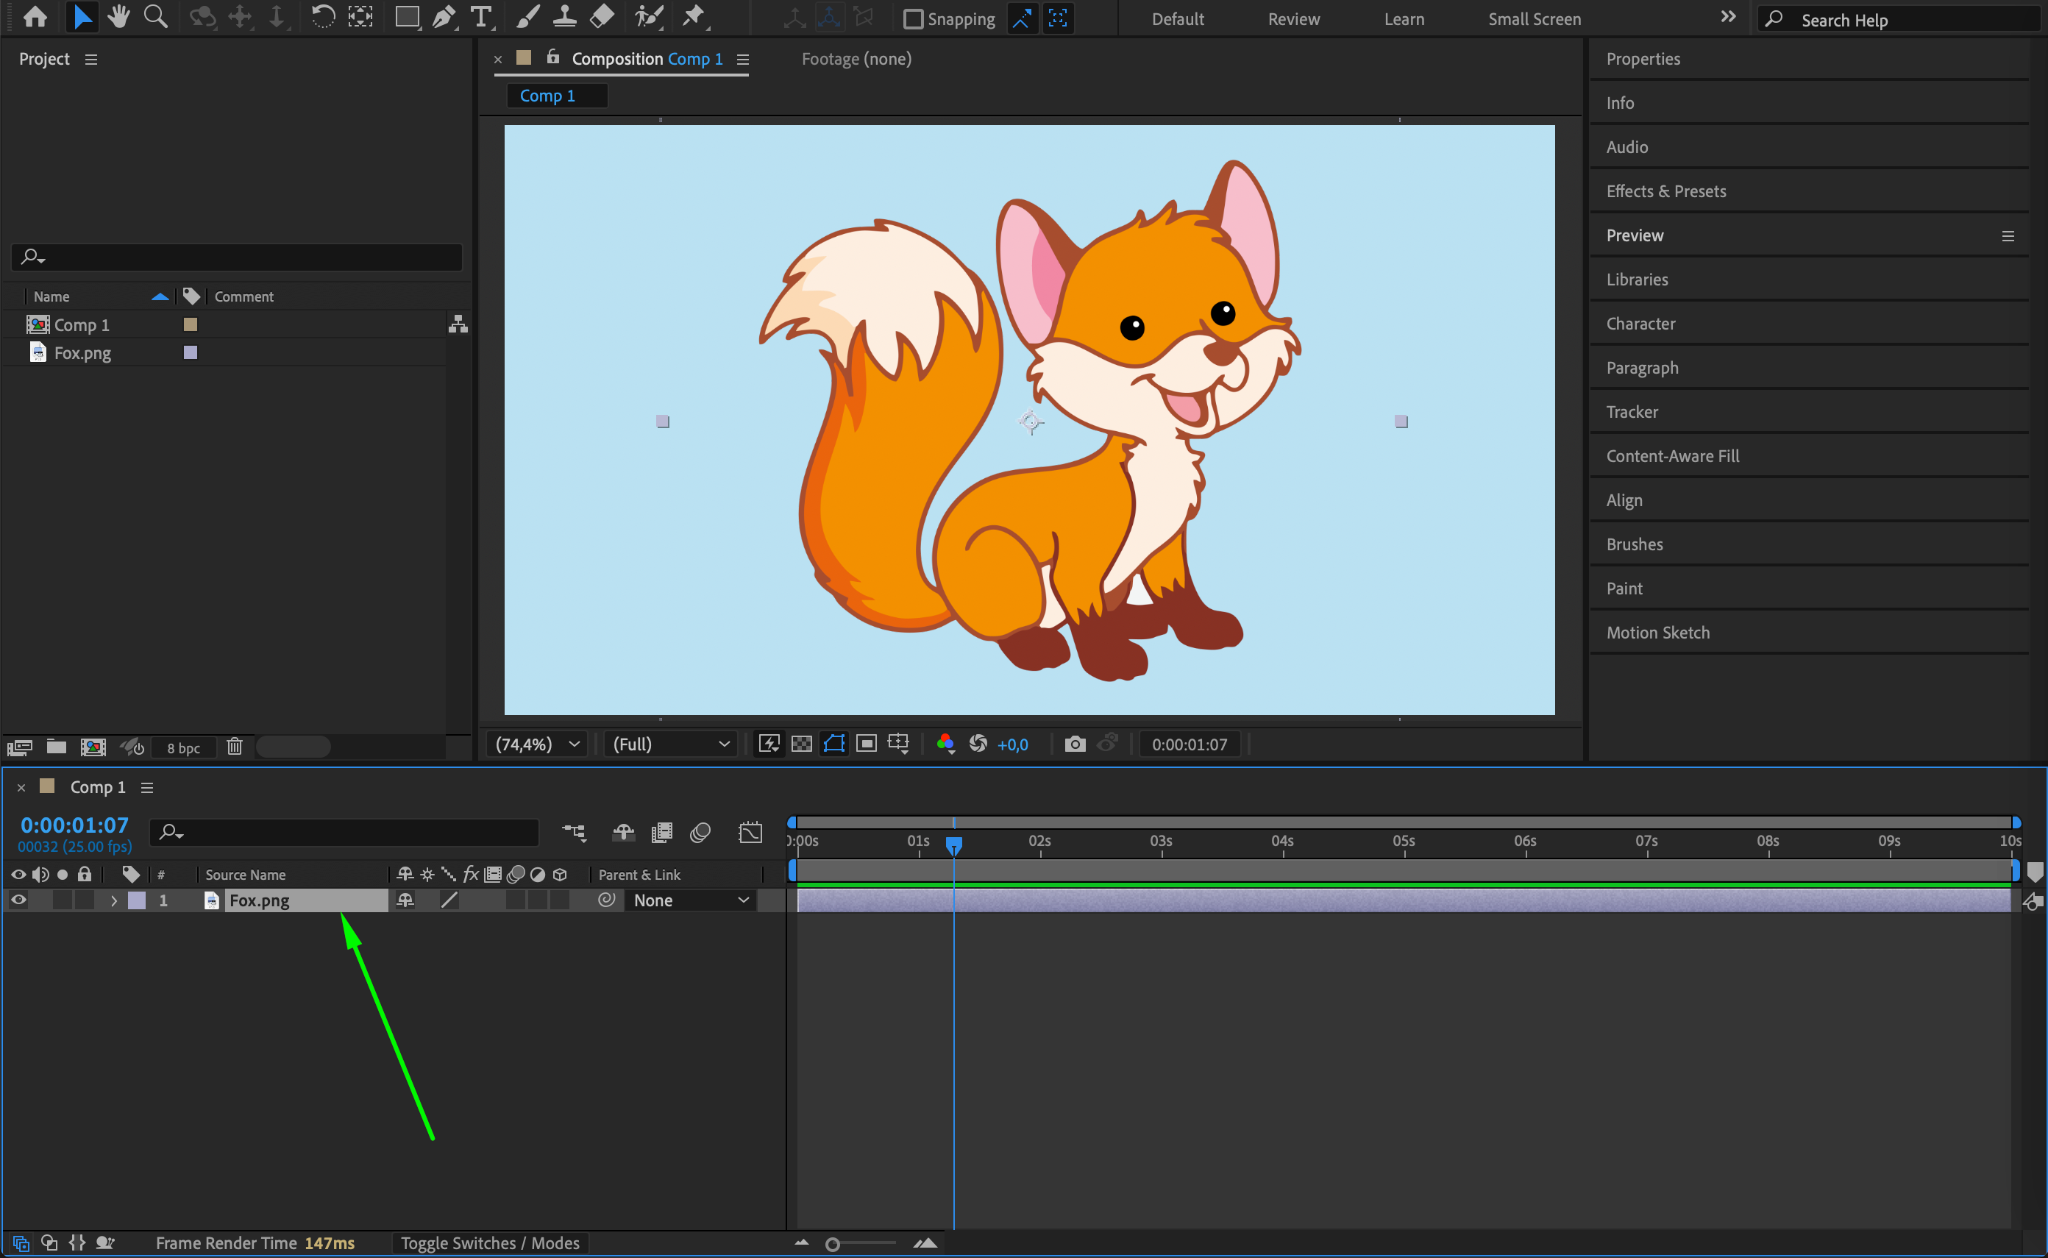Open the Graph Editor in timeline
This screenshot has height=1258, width=2048.
pyautogui.click(x=750, y=832)
